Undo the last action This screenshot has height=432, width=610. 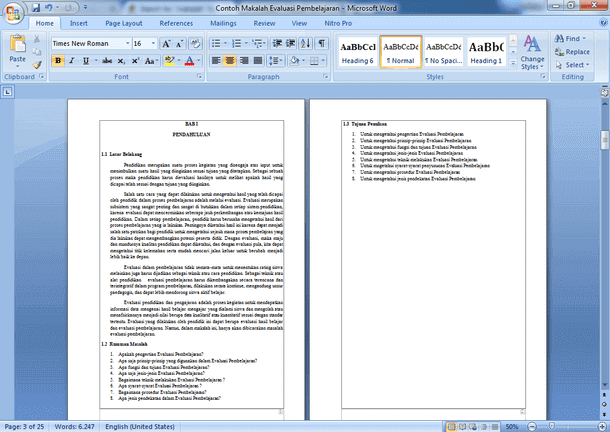click(49, 7)
